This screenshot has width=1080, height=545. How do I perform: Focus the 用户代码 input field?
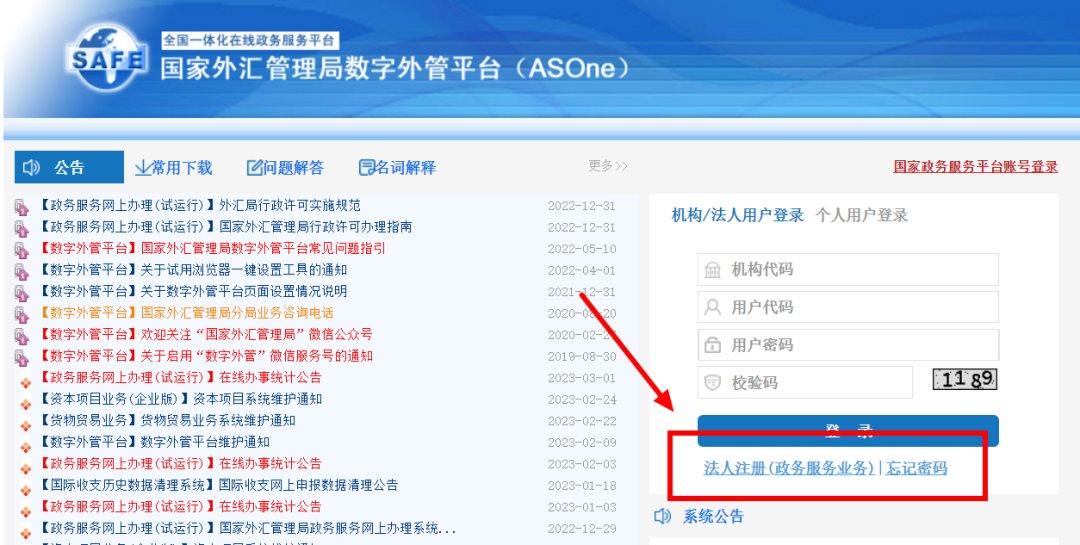coord(848,307)
